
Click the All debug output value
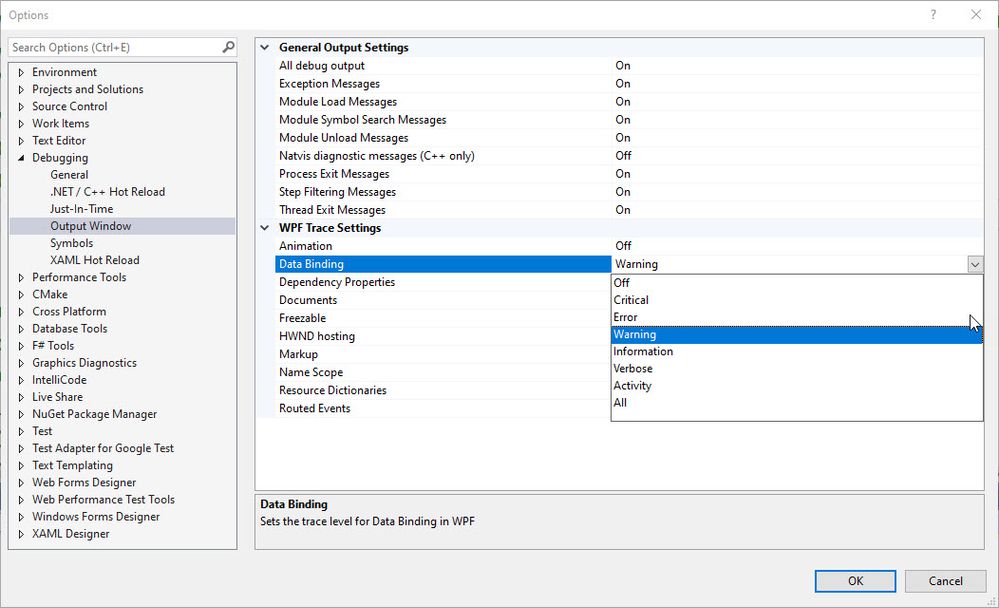coord(623,66)
